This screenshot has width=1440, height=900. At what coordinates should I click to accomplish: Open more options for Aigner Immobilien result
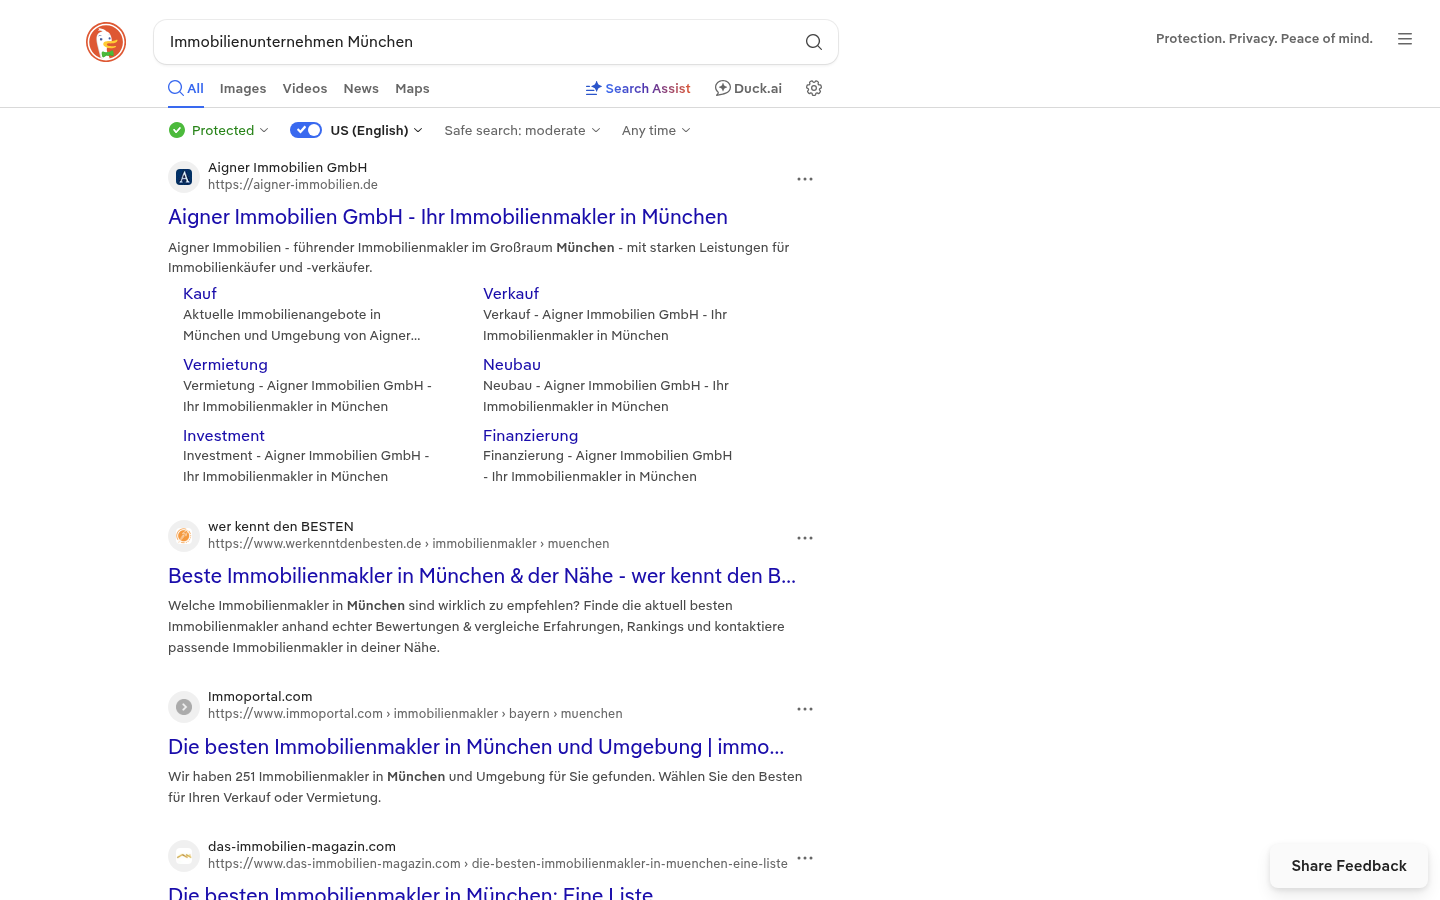(805, 179)
